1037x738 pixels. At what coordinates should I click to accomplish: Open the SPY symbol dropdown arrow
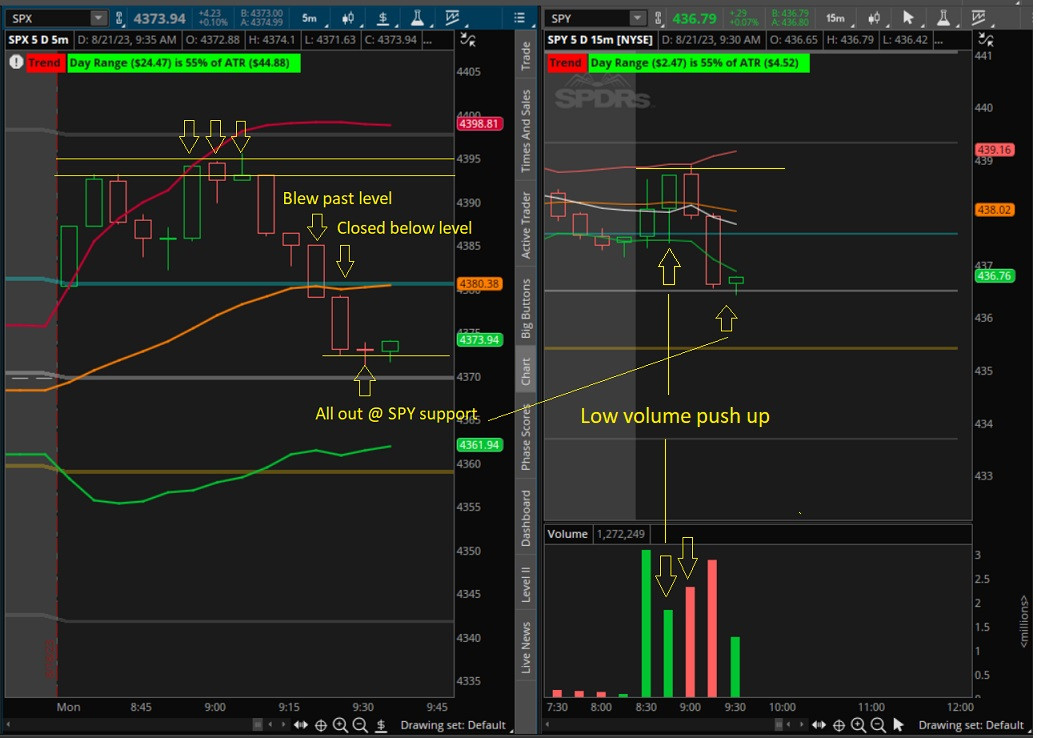pos(637,18)
